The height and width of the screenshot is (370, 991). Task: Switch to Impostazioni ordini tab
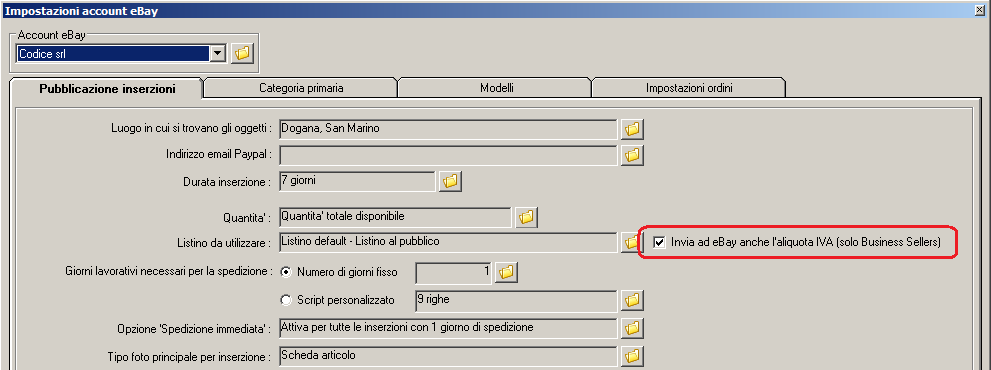pos(689,88)
